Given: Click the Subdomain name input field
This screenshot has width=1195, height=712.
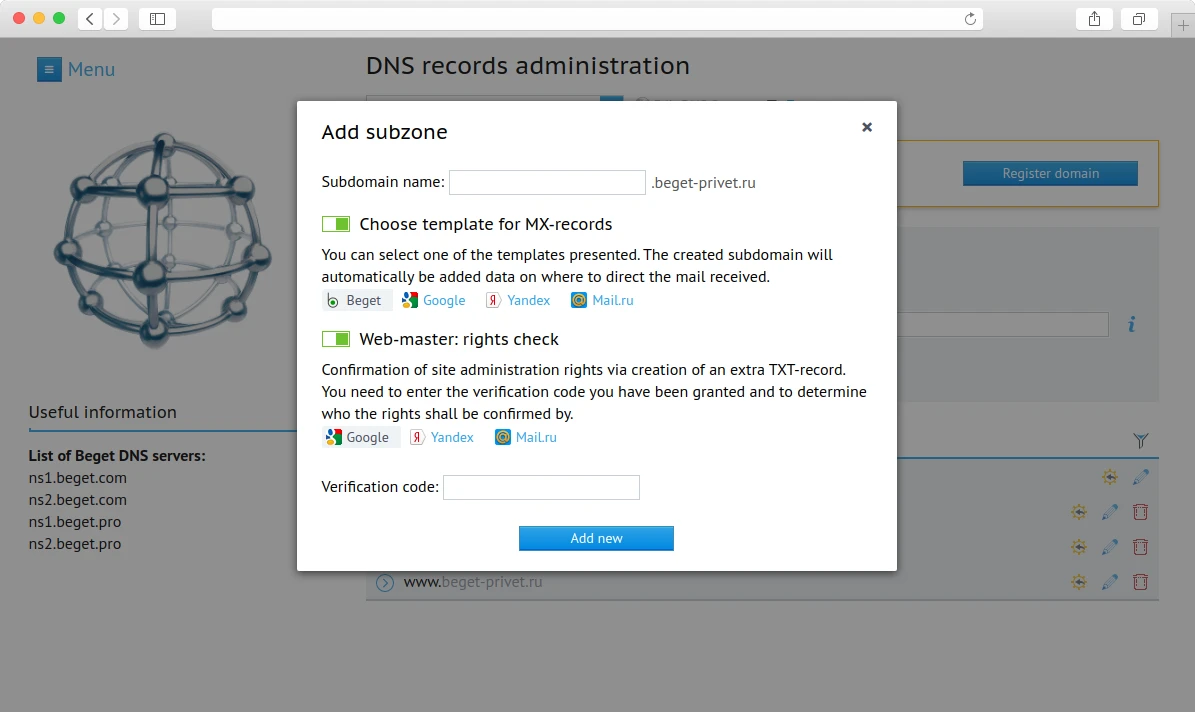Looking at the screenshot, I should point(547,182).
